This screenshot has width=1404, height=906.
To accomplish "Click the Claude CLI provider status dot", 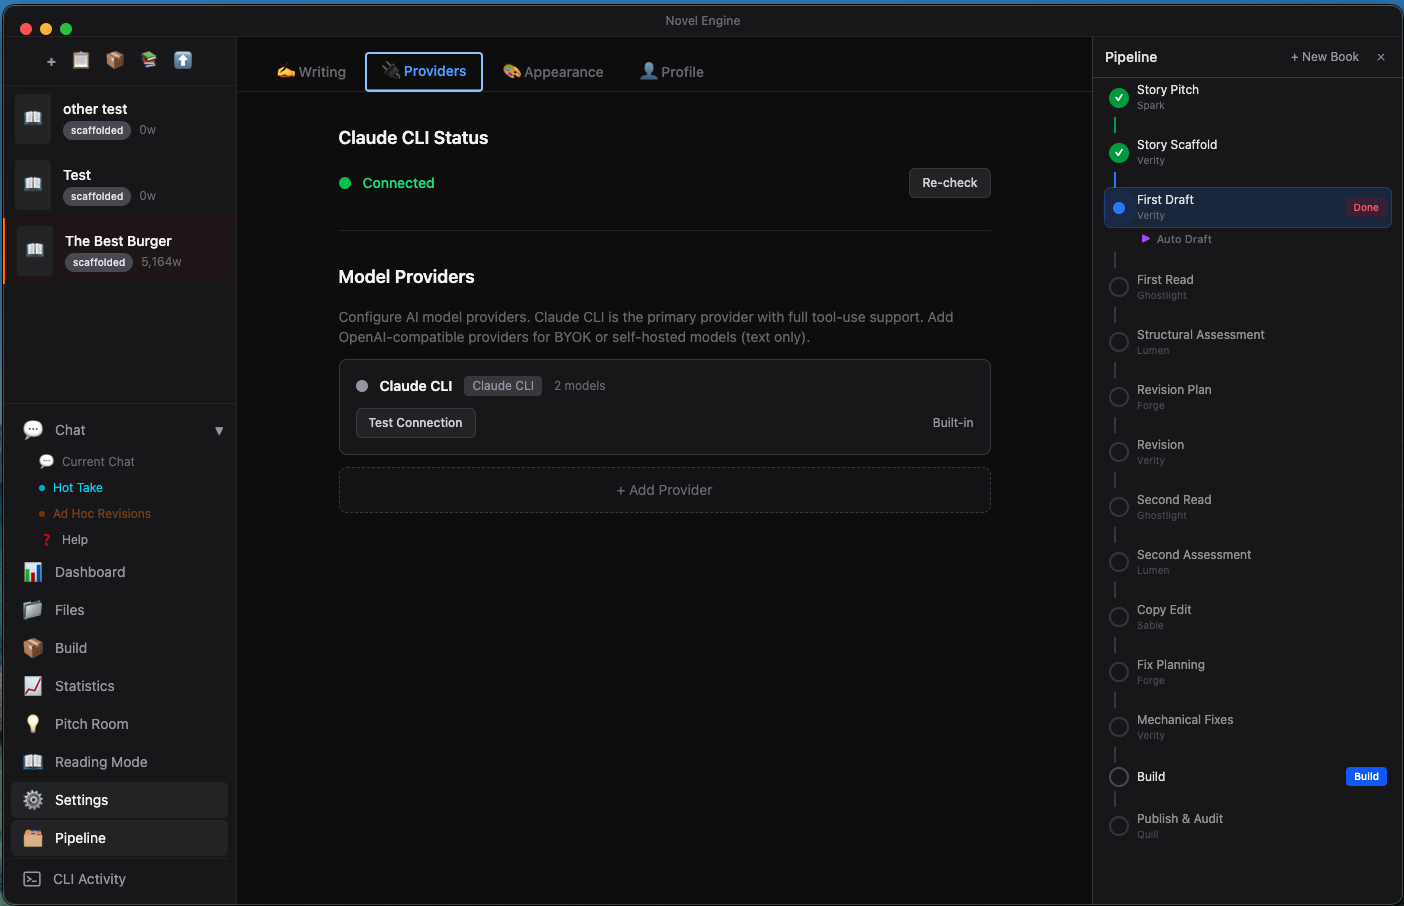I will point(362,386).
